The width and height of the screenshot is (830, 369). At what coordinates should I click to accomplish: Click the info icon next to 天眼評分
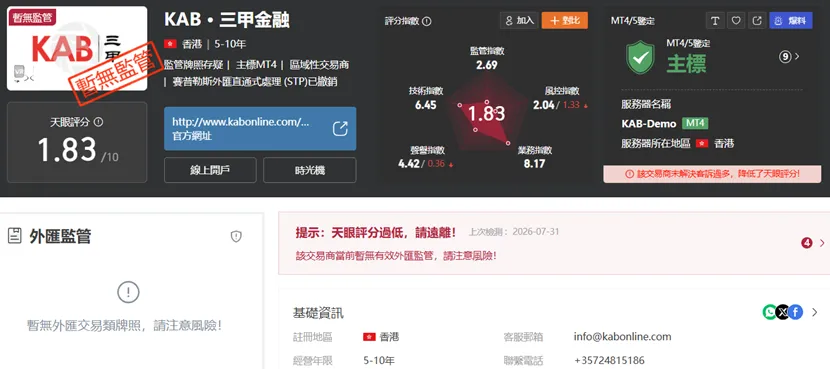98,122
